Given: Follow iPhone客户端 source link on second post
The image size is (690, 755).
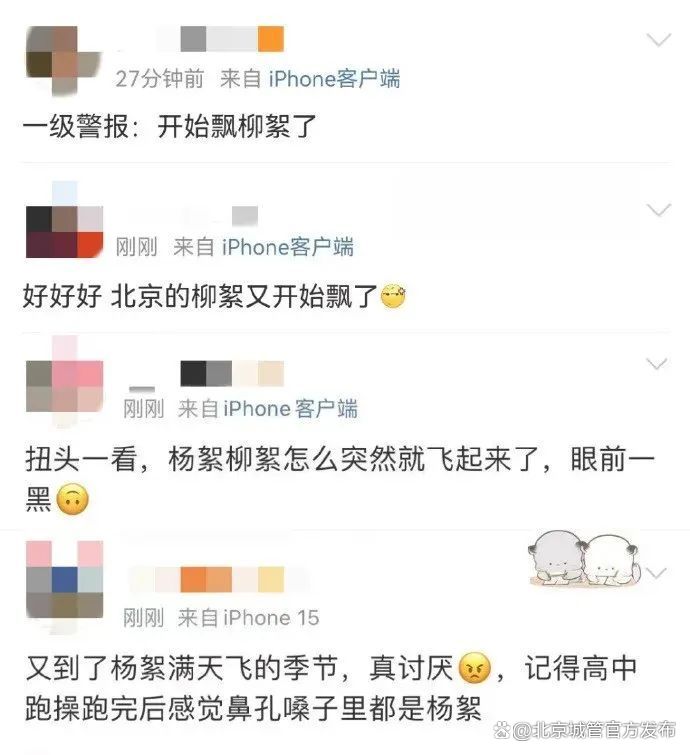Looking at the screenshot, I should [288, 247].
